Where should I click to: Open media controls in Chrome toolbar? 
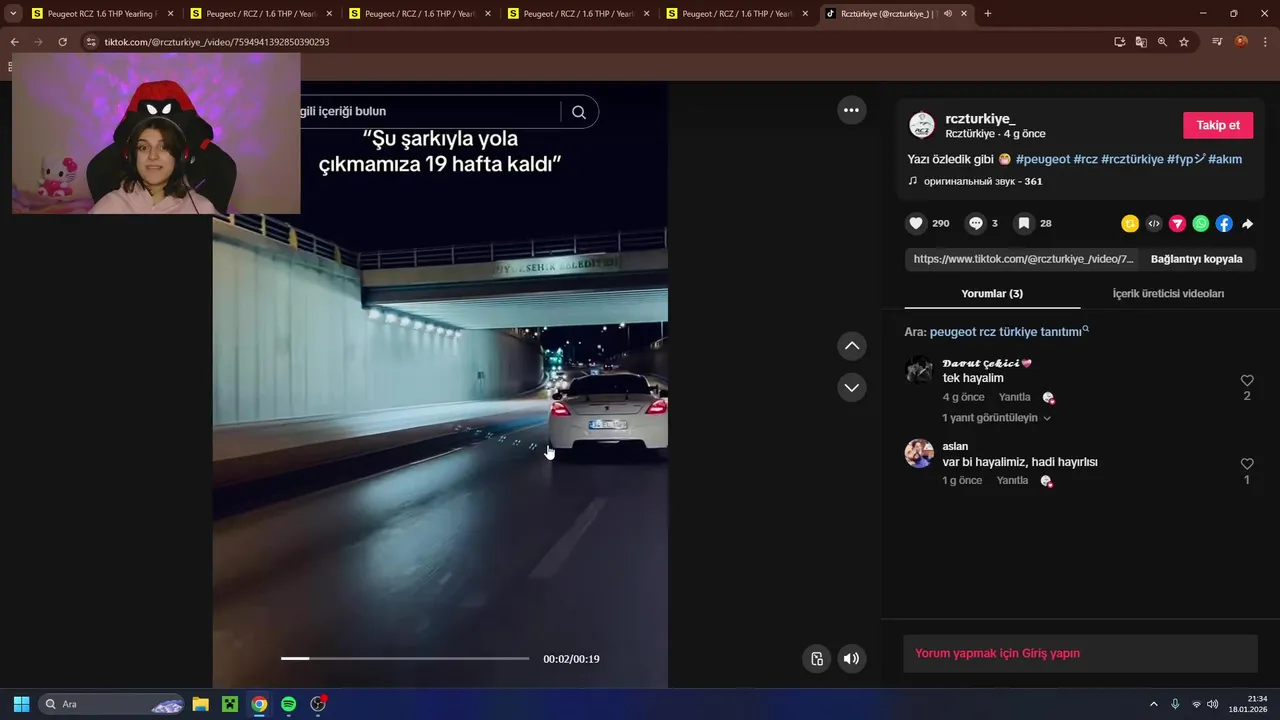click(x=1217, y=42)
